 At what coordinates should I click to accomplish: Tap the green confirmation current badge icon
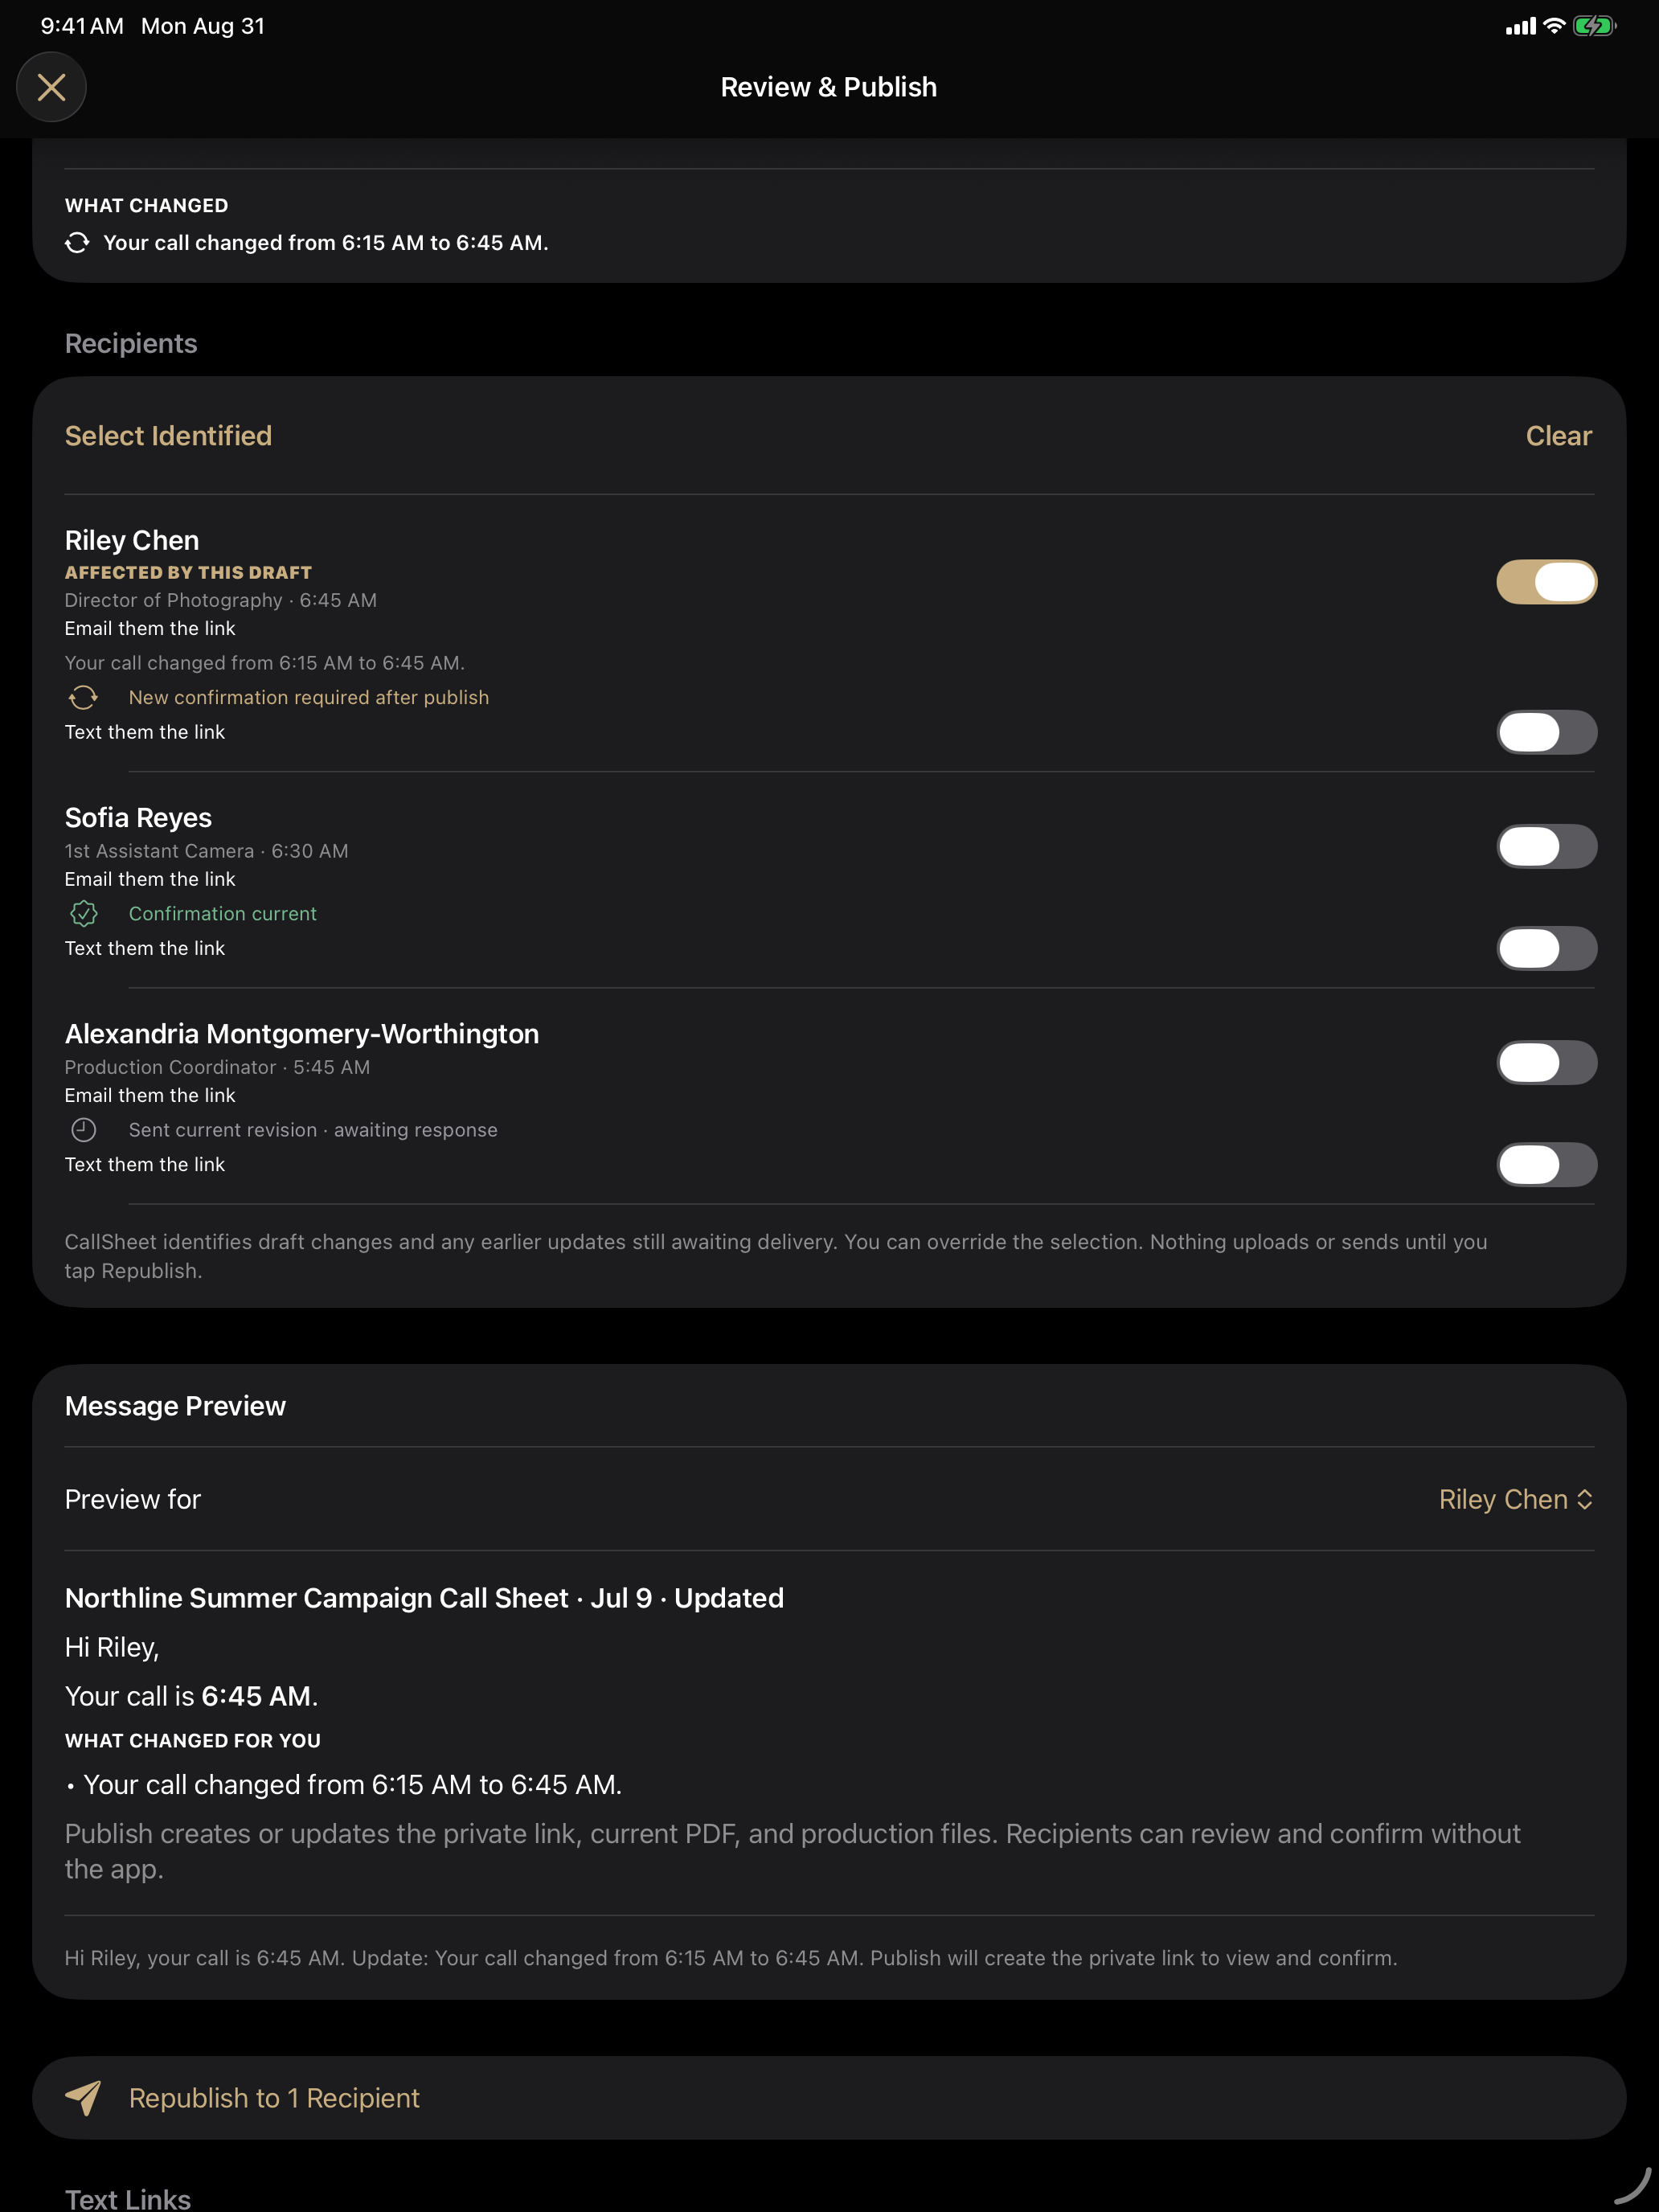tap(84, 913)
